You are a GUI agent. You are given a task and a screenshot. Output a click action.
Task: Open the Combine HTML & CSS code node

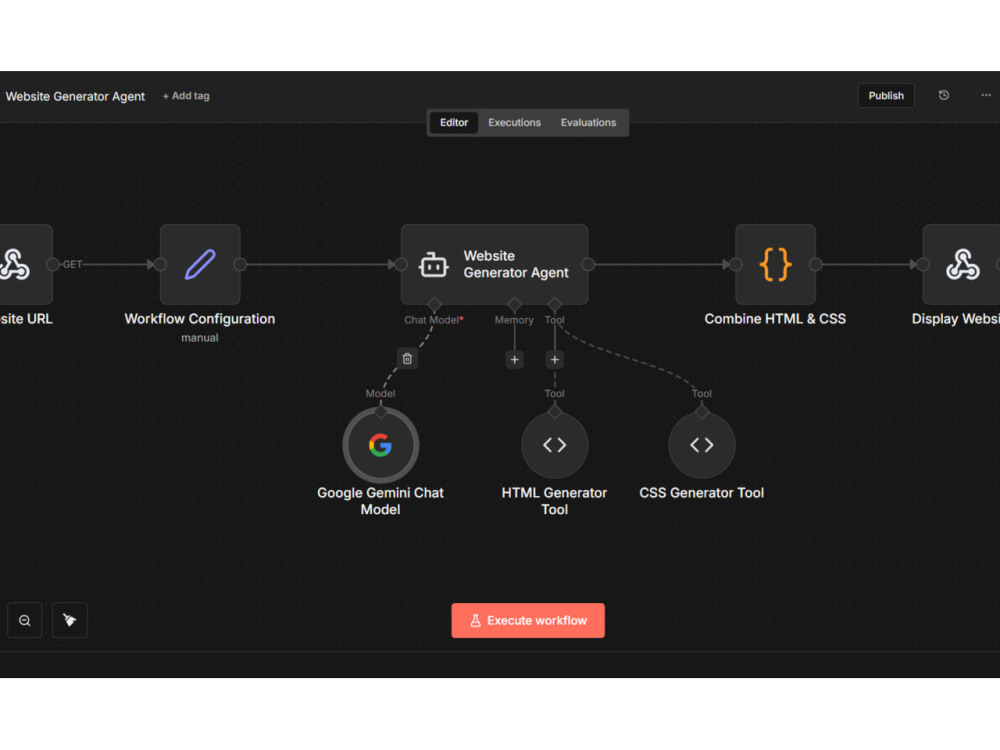tap(775, 264)
